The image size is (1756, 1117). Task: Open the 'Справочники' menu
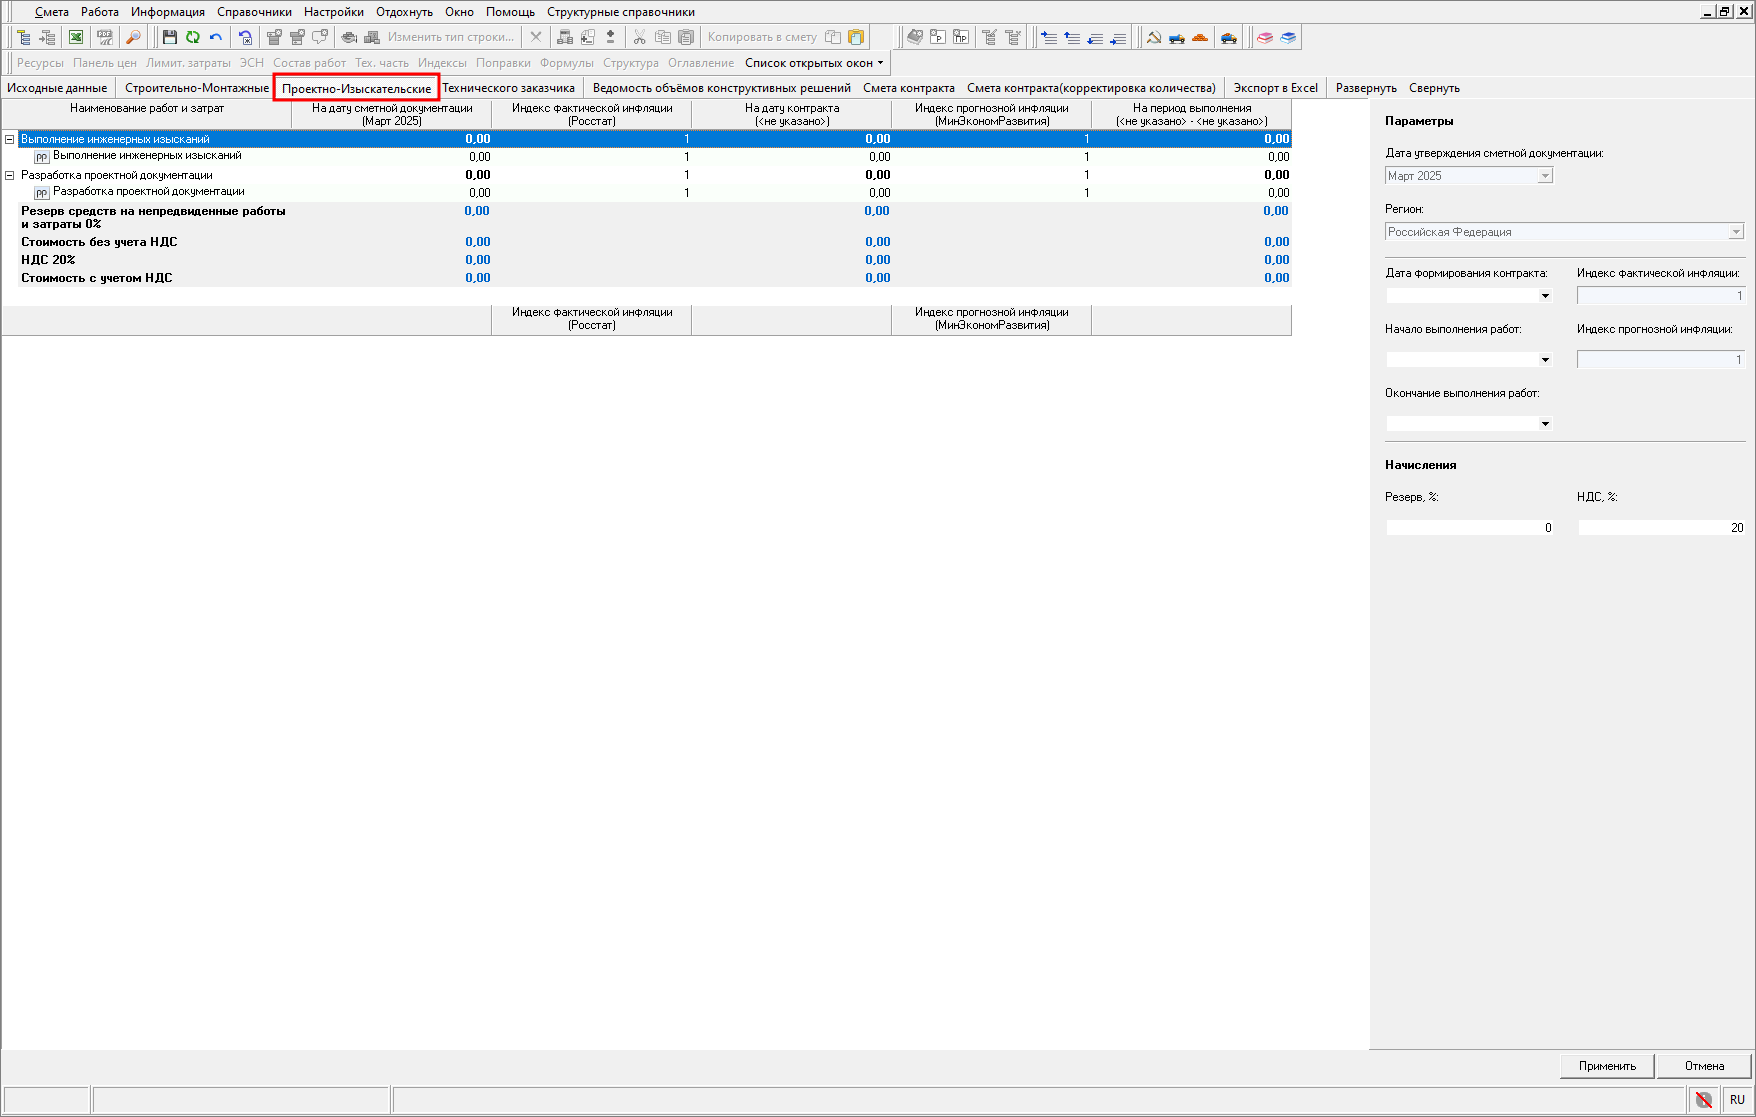tap(254, 12)
